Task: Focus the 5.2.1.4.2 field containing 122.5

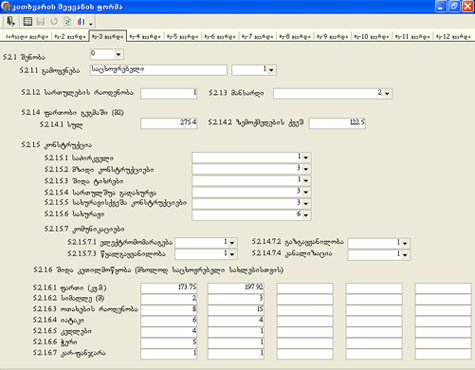Action: 337,123
